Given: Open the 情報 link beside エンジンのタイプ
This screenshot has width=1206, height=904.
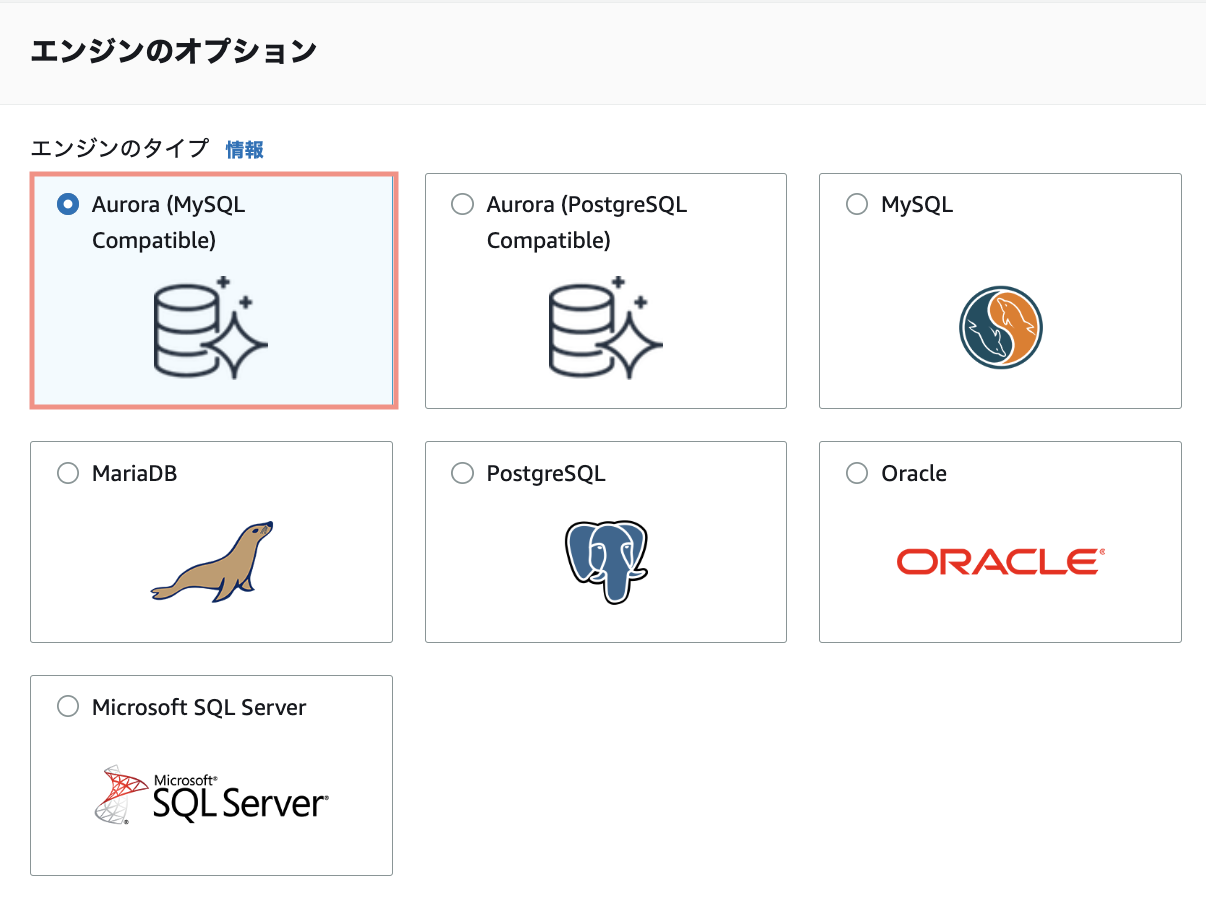Looking at the screenshot, I should (245, 150).
